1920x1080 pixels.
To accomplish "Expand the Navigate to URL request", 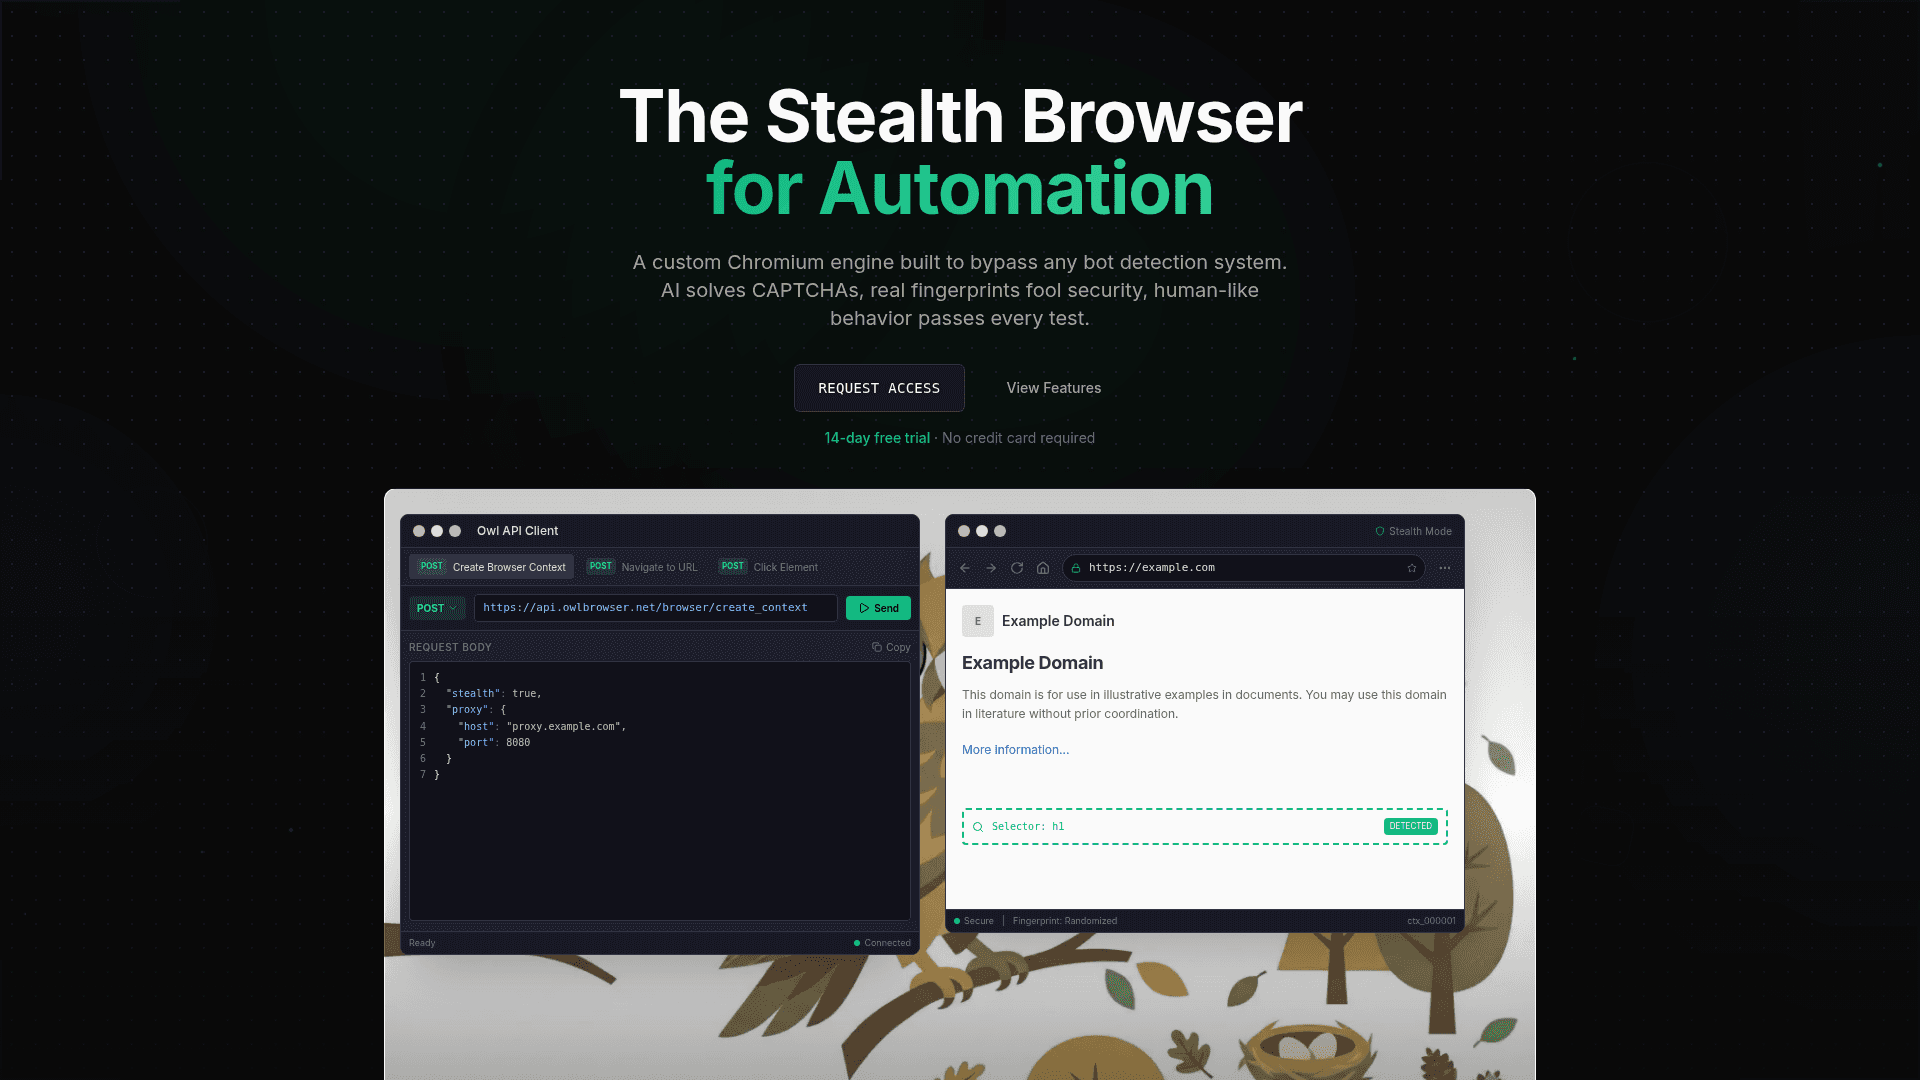I will click(643, 567).
